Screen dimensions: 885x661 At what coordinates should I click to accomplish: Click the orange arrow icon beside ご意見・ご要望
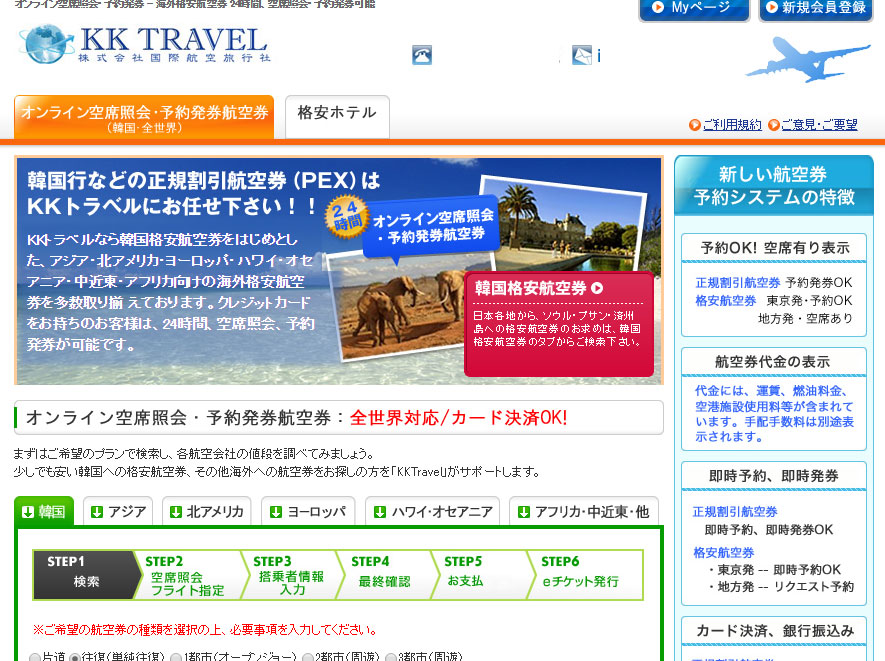pyautogui.click(x=774, y=125)
